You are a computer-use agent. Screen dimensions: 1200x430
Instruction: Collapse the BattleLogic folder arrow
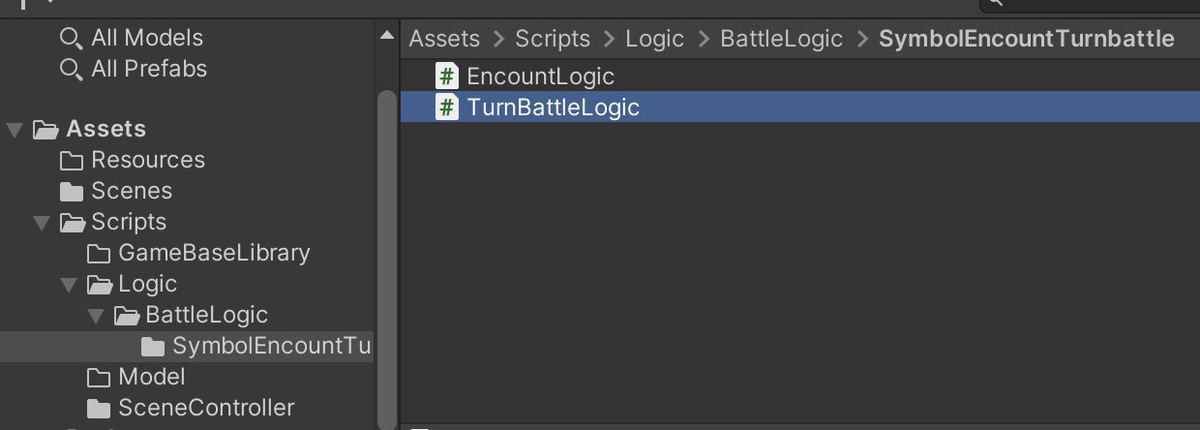tap(95, 316)
